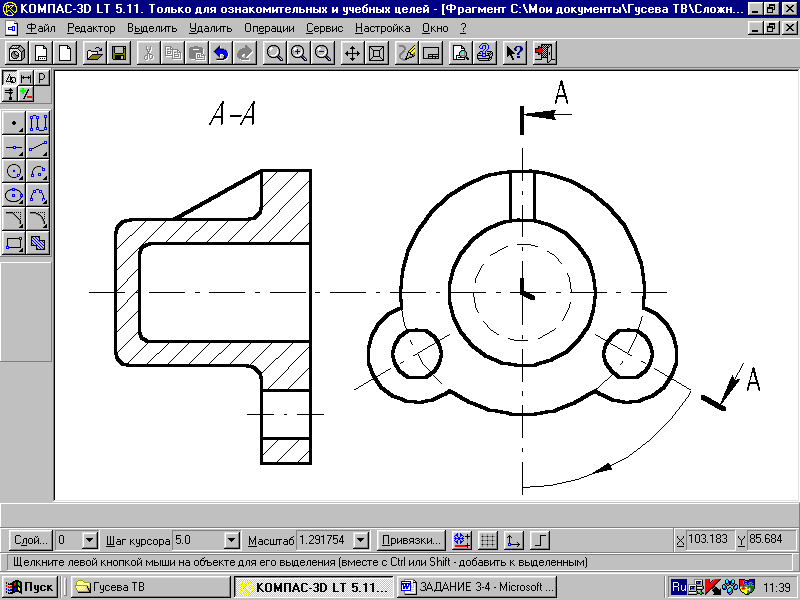This screenshot has height=600, width=800.
Task: Open the print preview icon
Action: 461,53
